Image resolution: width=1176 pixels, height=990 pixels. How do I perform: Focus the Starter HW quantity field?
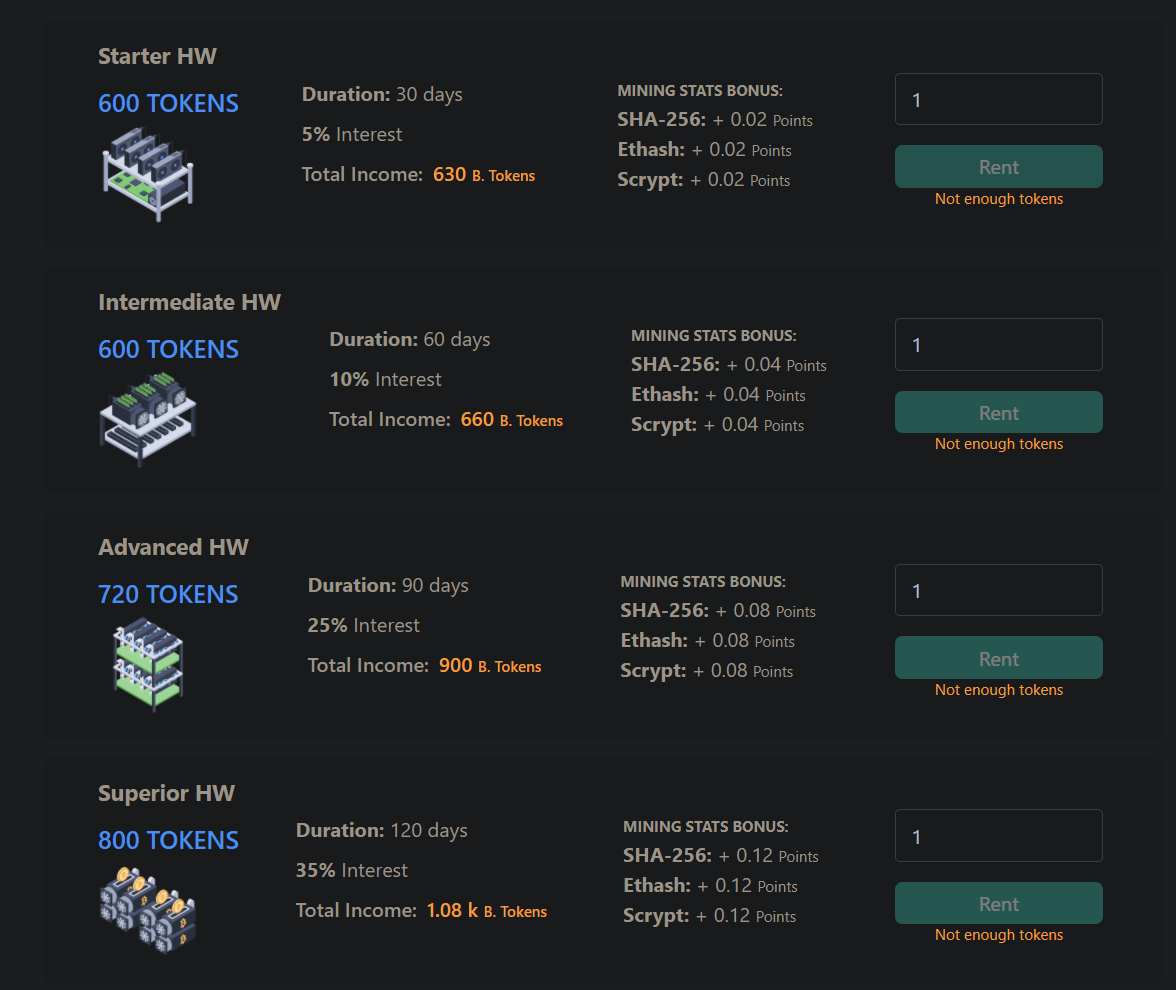(x=998, y=100)
